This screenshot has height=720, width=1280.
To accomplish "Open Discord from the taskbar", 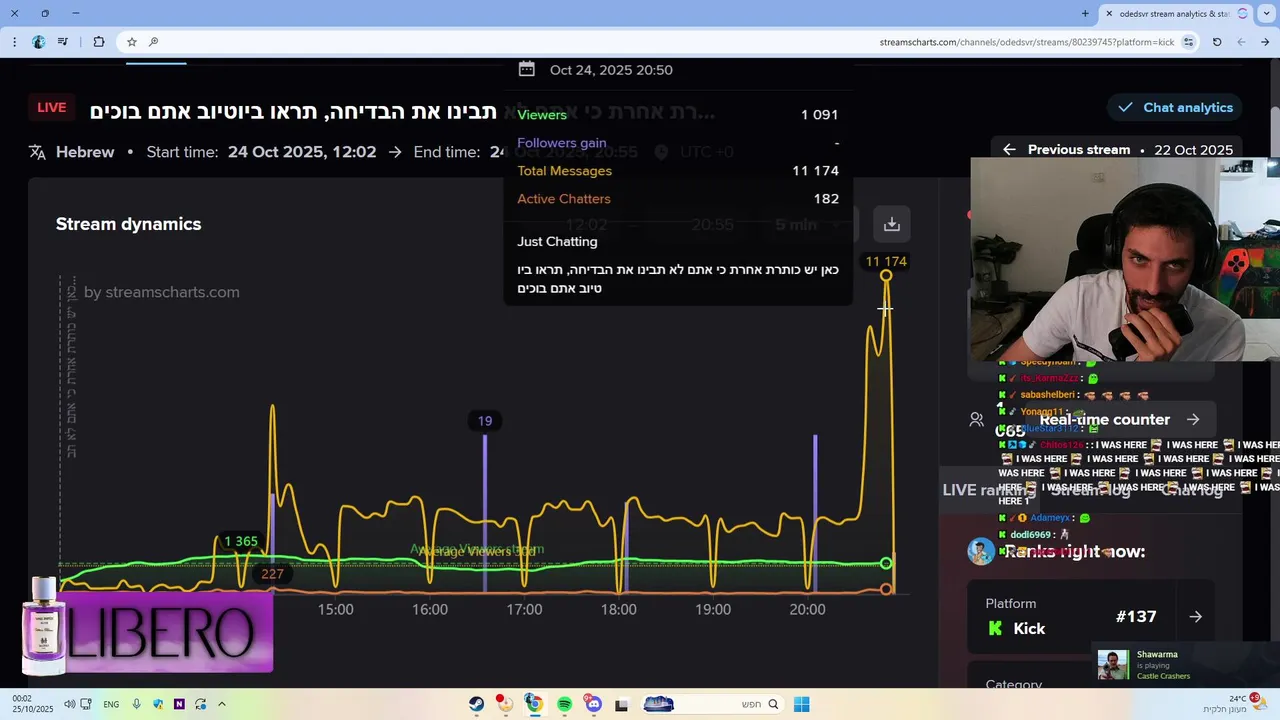I will 593,704.
